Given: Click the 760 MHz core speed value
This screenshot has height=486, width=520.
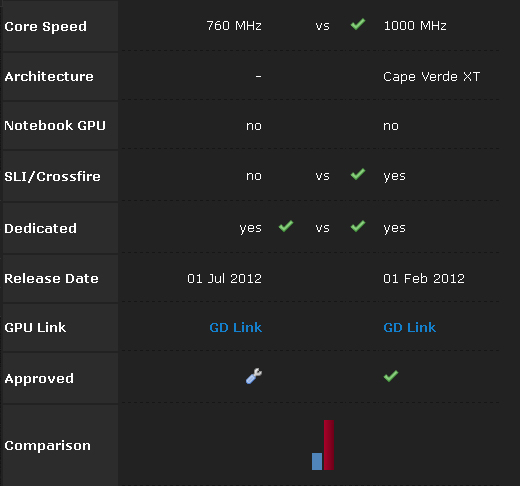Looking at the screenshot, I should pos(234,26).
